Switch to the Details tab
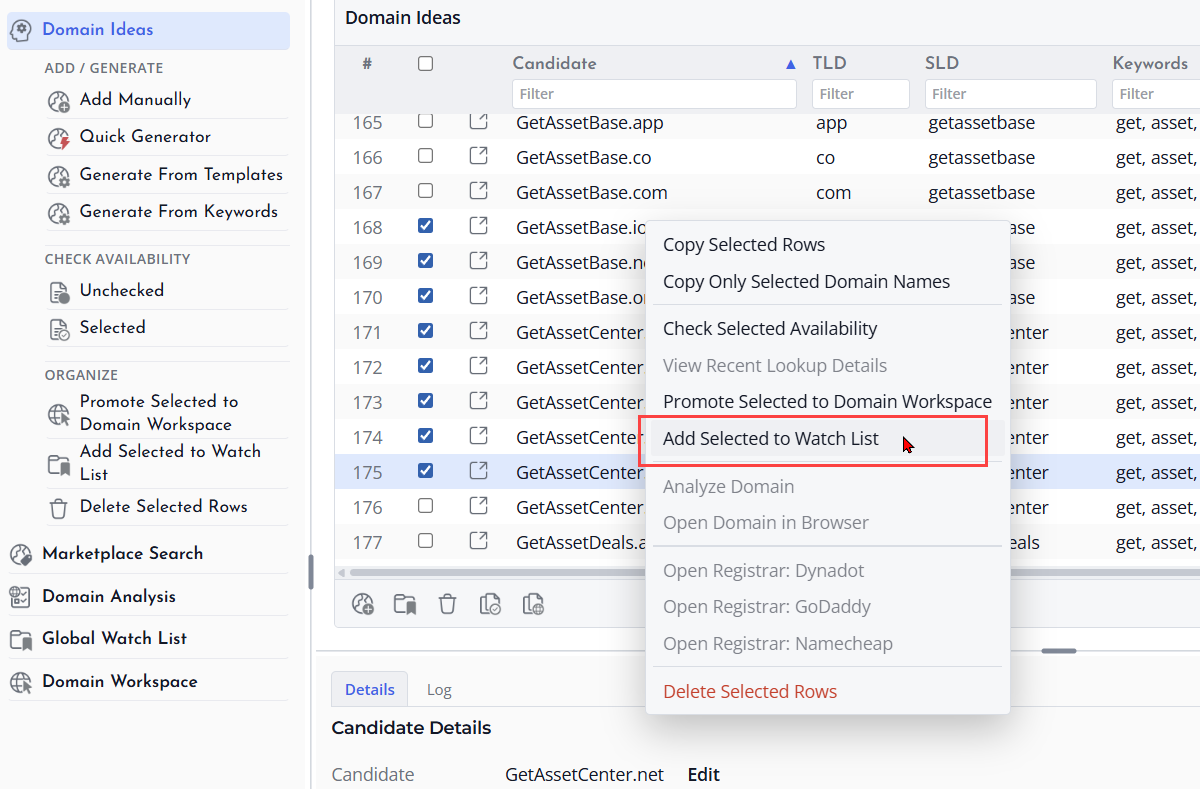The width and height of the screenshot is (1200, 789). [370, 690]
